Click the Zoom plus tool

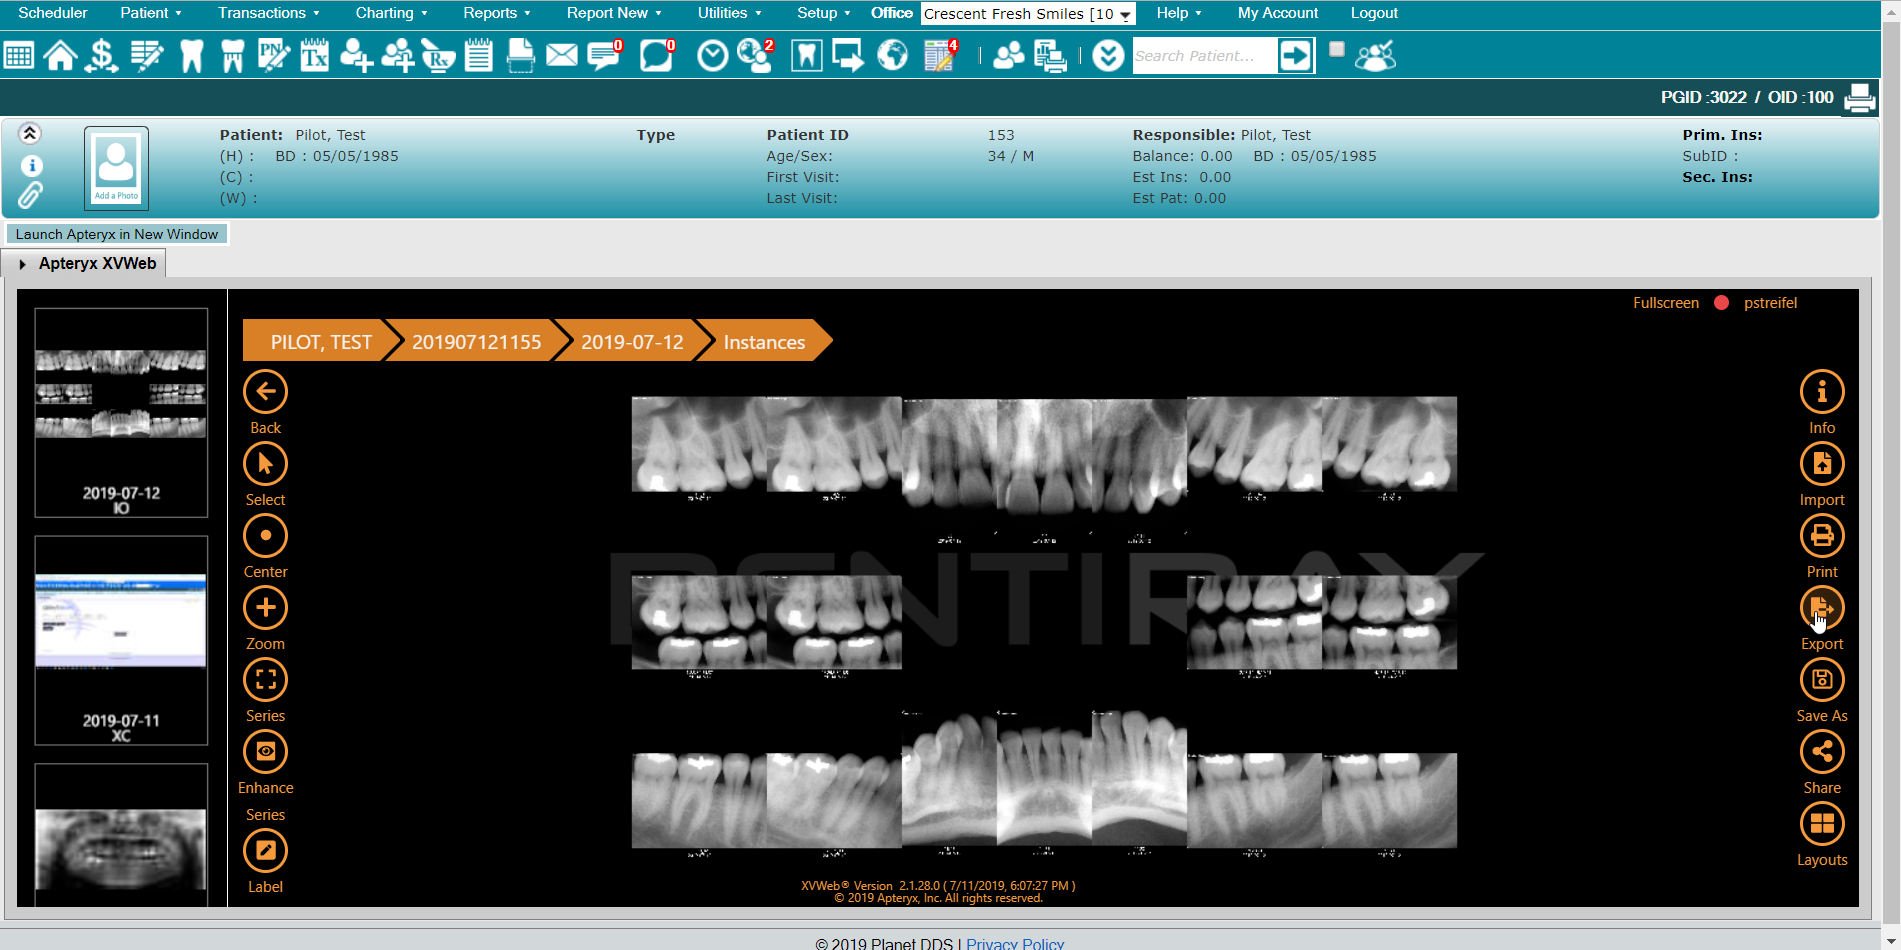(265, 608)
